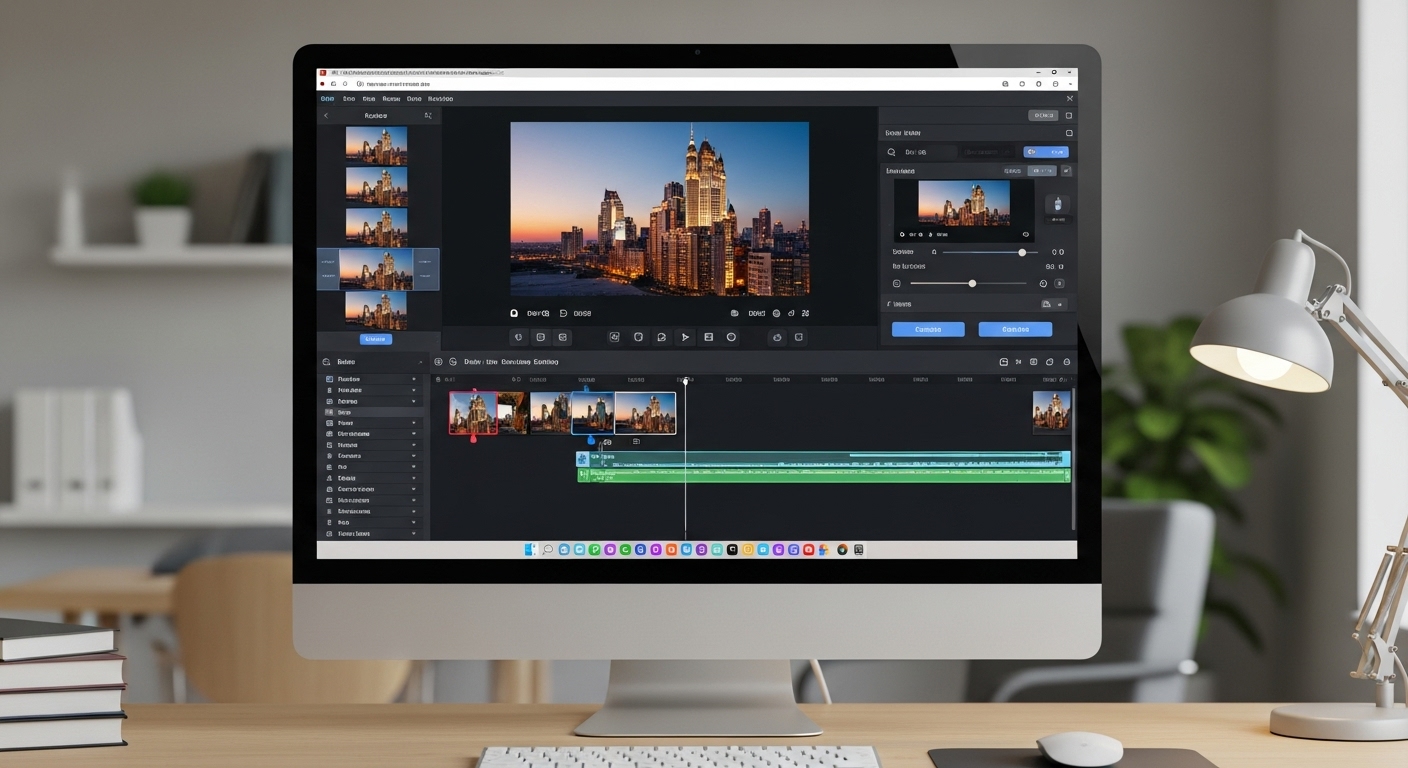This screenshot has width=1408, height=768.
Task: Open the Windows-logo icon in the dock
Action: click(530, 550)
